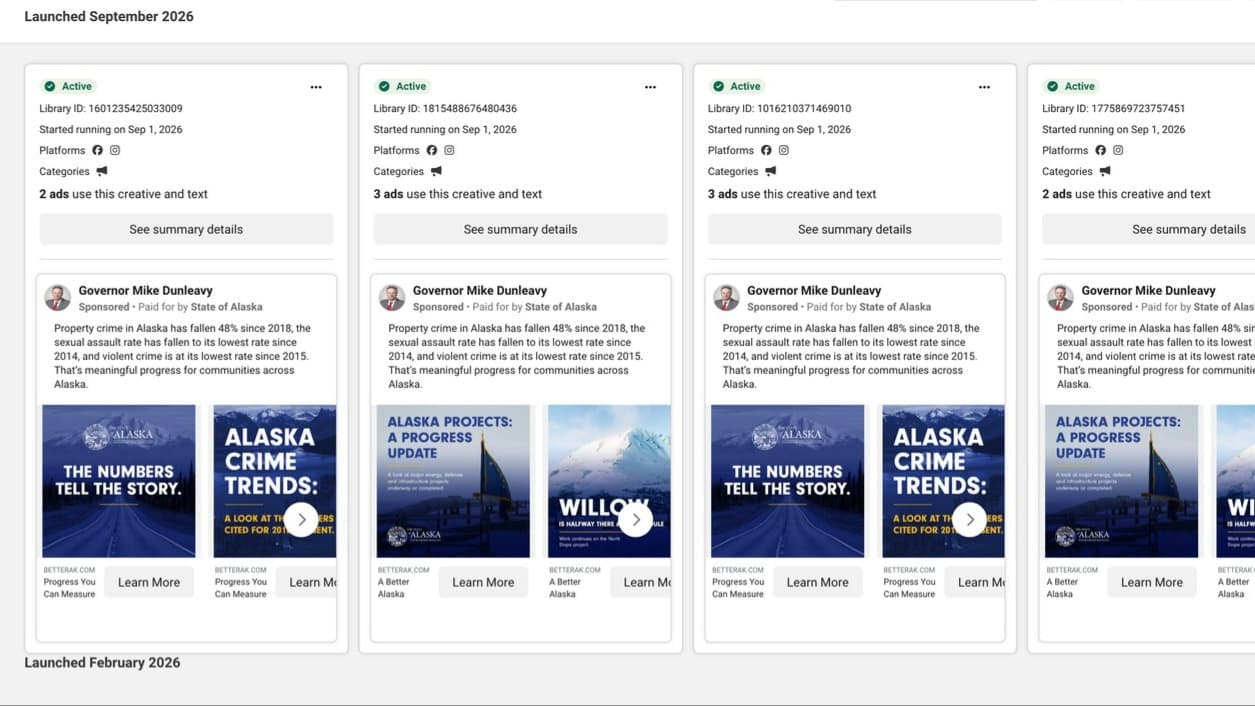Open 'Alaska Crime Trends' image in ad 1601235425033009

[x=275, y=481]
